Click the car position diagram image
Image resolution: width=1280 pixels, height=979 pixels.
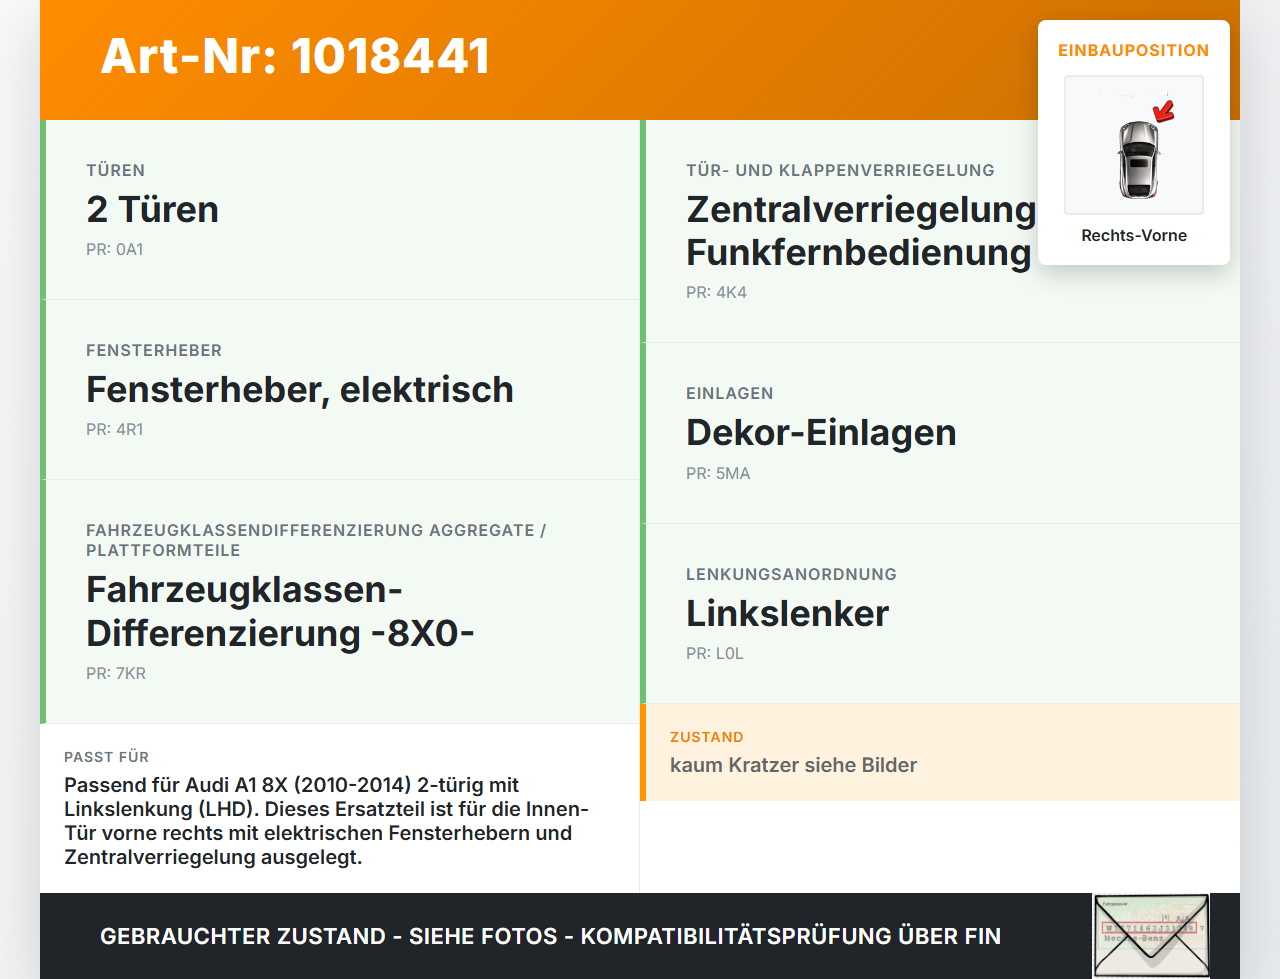point(1134,145)
